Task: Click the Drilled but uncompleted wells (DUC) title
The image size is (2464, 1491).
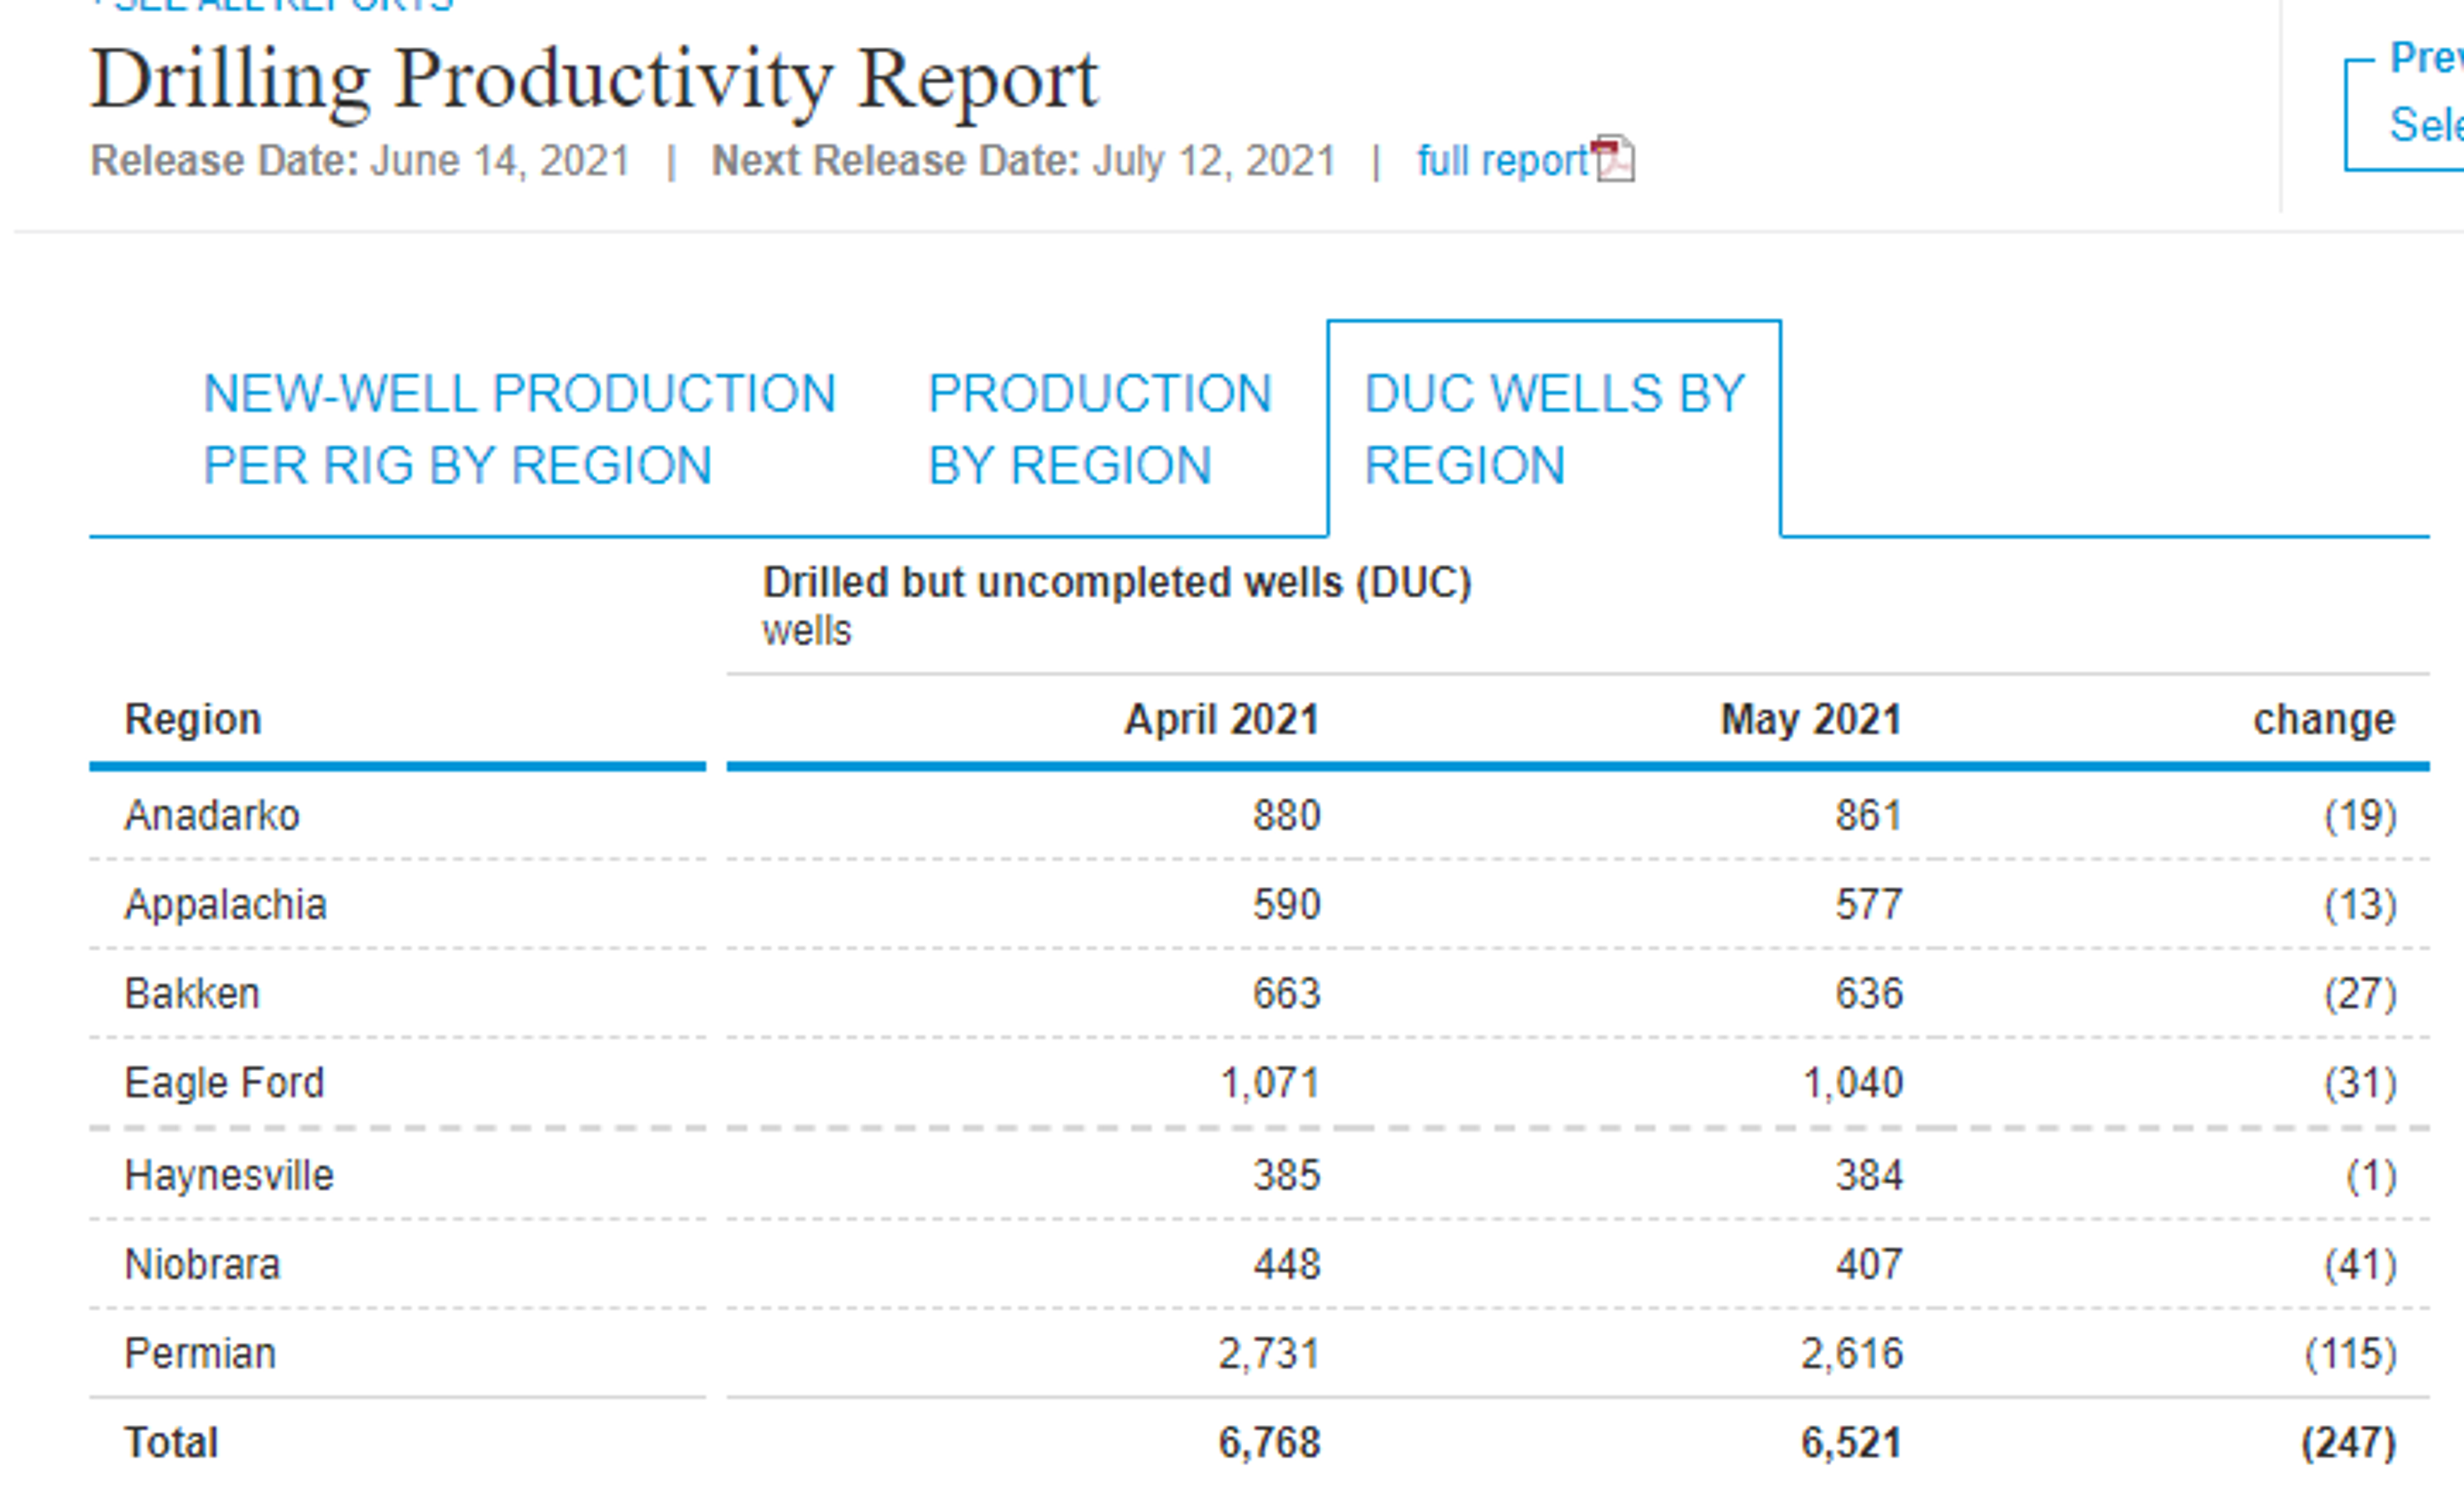Action: coord(1117,582)
